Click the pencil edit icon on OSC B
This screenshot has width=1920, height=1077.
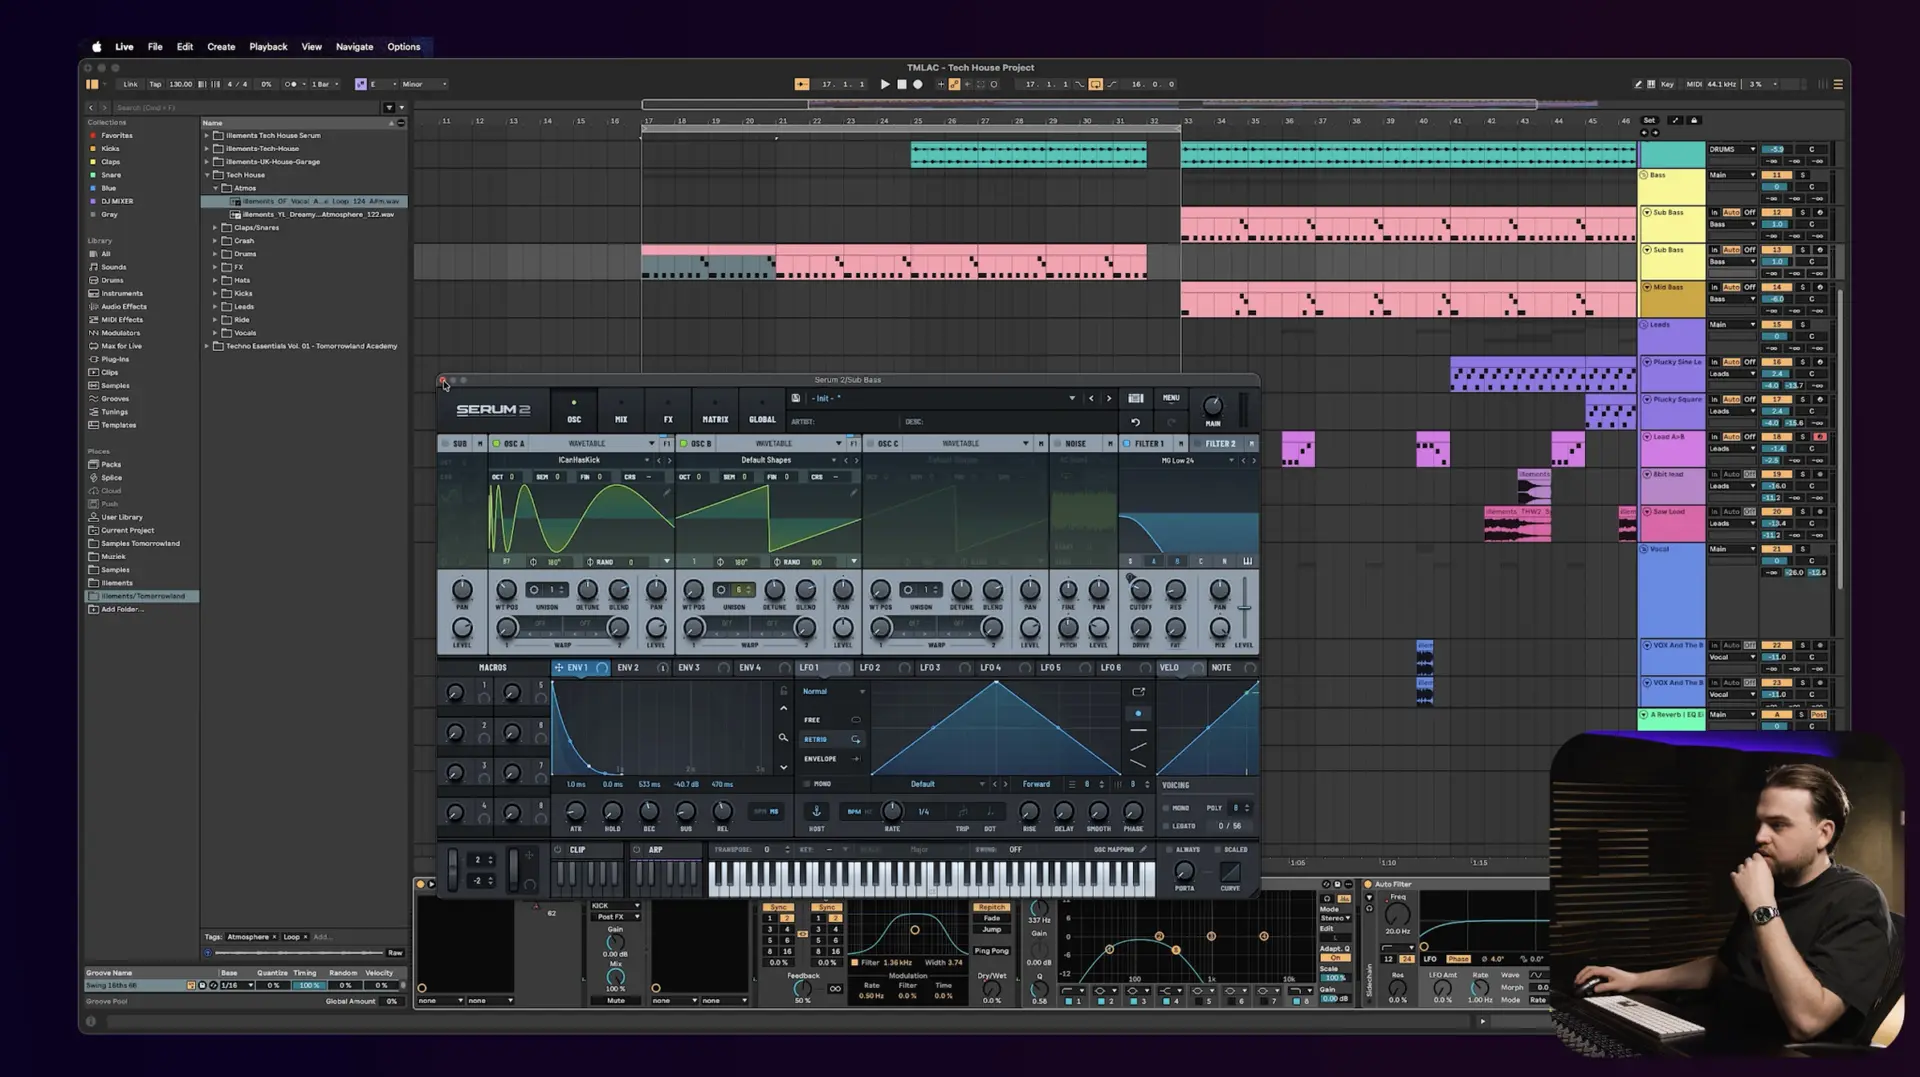pyautogui.click(x=853, y=492)
